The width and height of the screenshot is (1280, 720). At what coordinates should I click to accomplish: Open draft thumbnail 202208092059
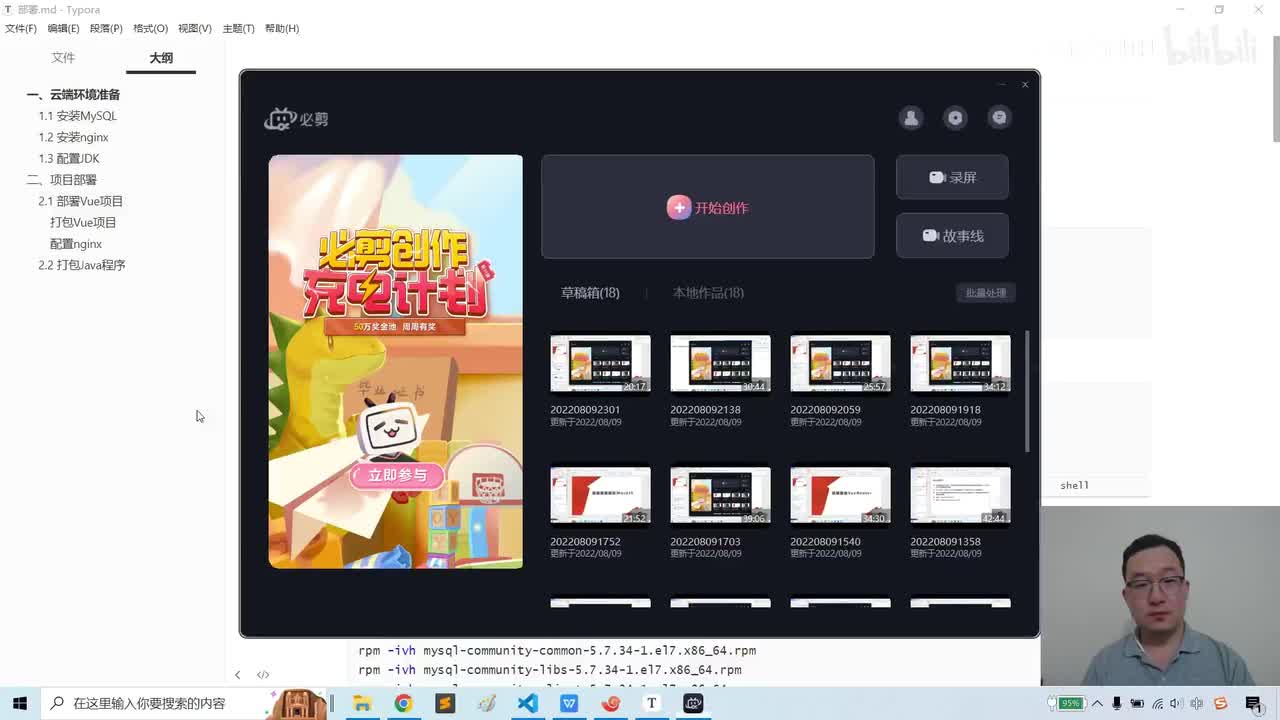tap(840, 364)
